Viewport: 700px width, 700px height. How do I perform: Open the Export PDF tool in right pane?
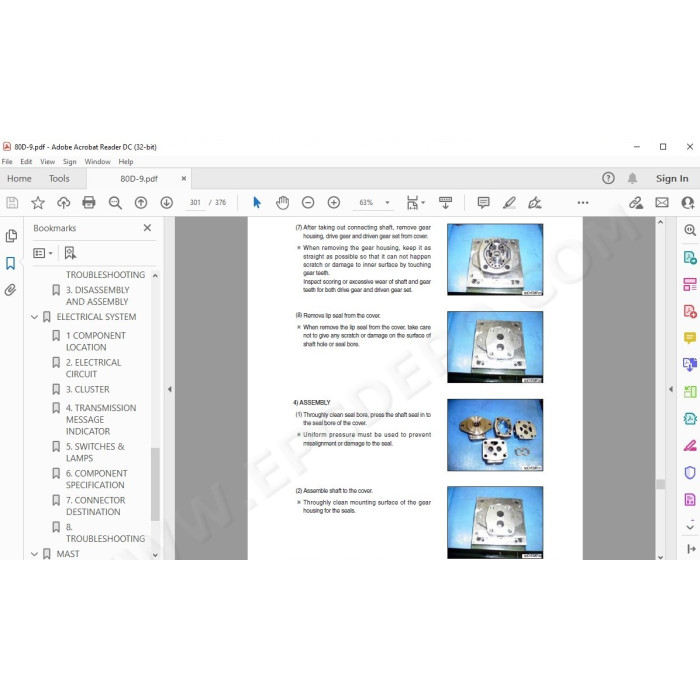point(690,258)
